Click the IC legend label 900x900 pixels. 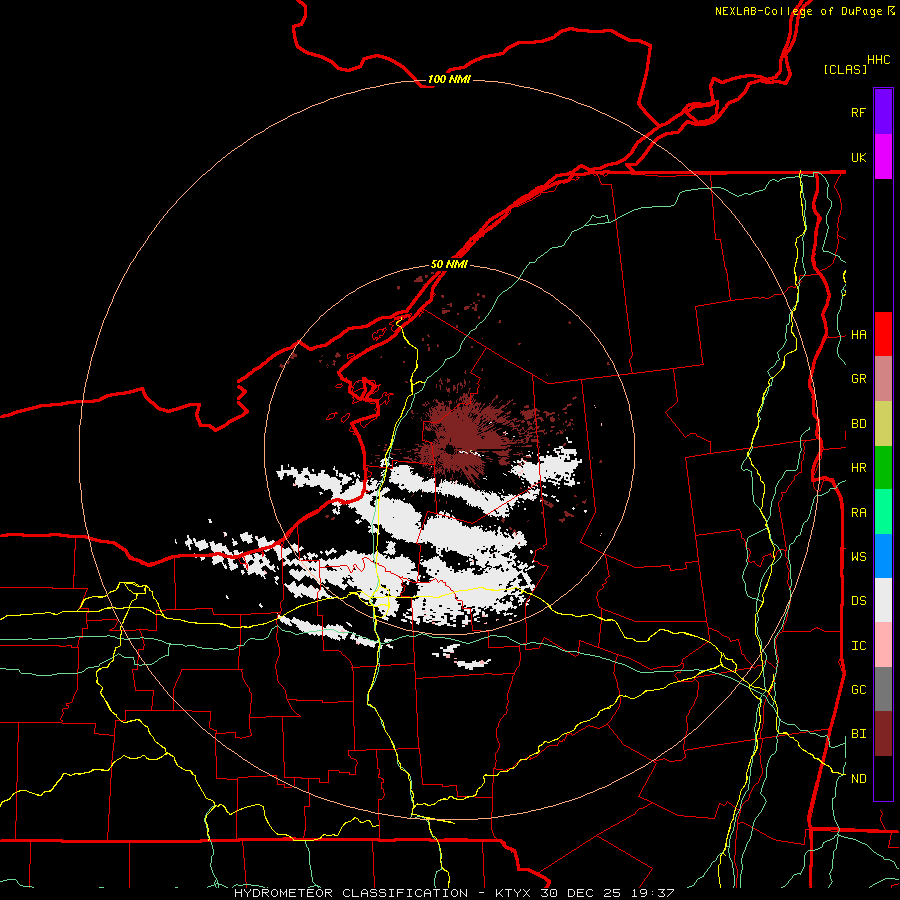pyautogui.click(x=859, y=646)
